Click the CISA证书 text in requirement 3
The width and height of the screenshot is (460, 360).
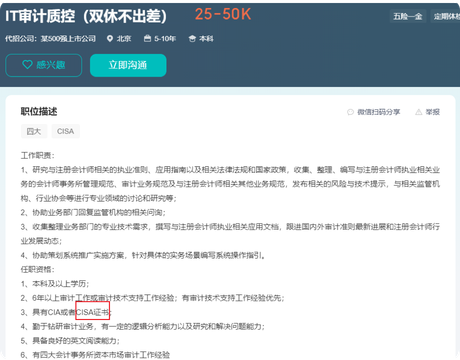click(93, 312)
